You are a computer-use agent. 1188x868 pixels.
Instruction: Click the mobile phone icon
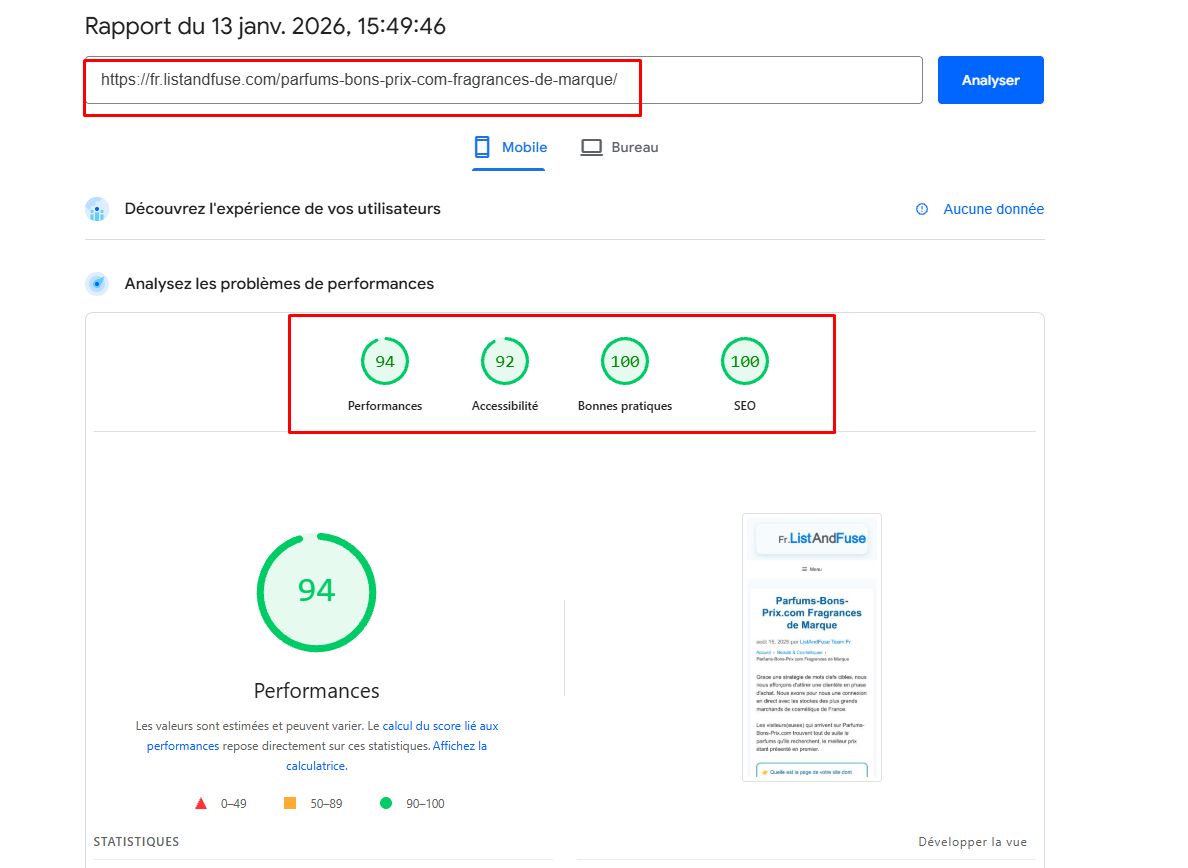point(482,147)
